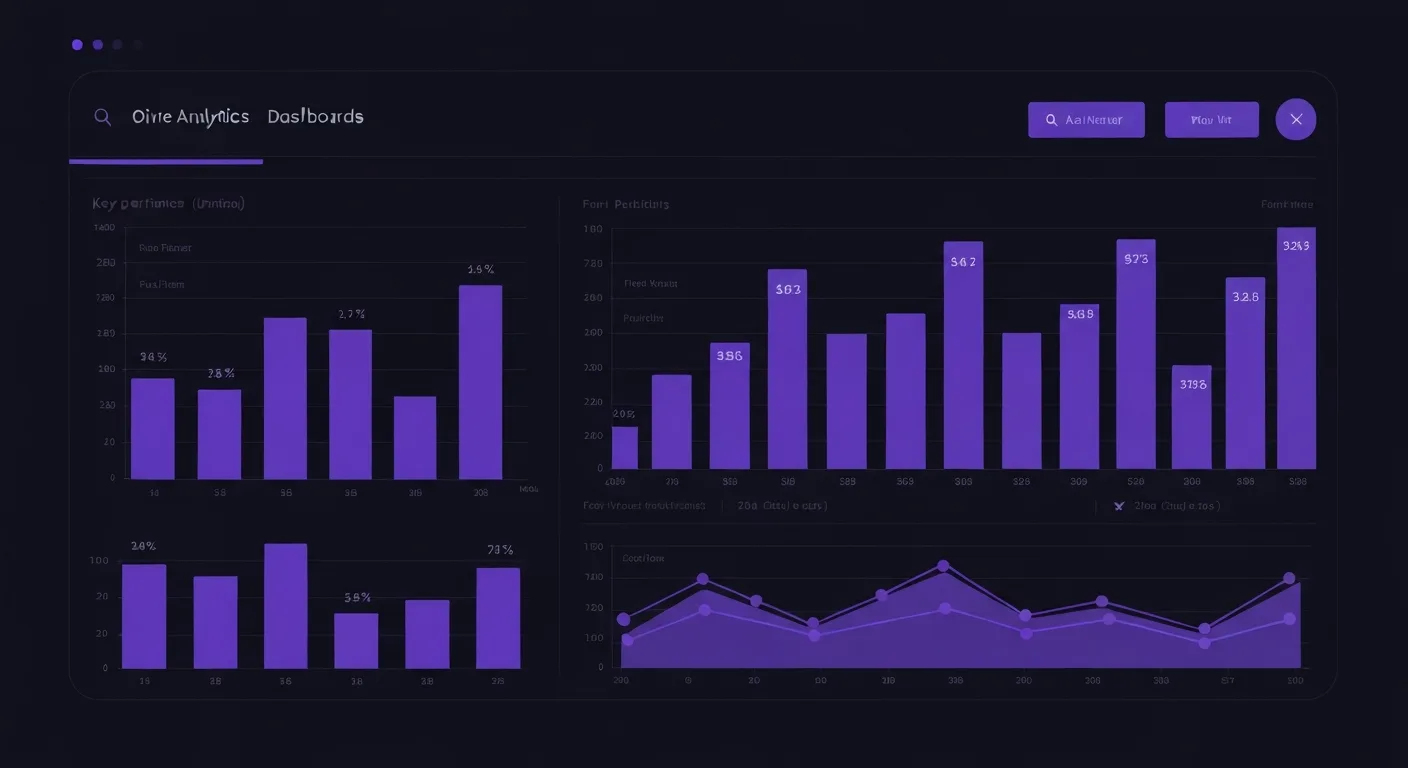This screenshot has height=768, width=1408.
Task: Select the lower-left bar labeled 5.9%
Action: tap(356, 640)
